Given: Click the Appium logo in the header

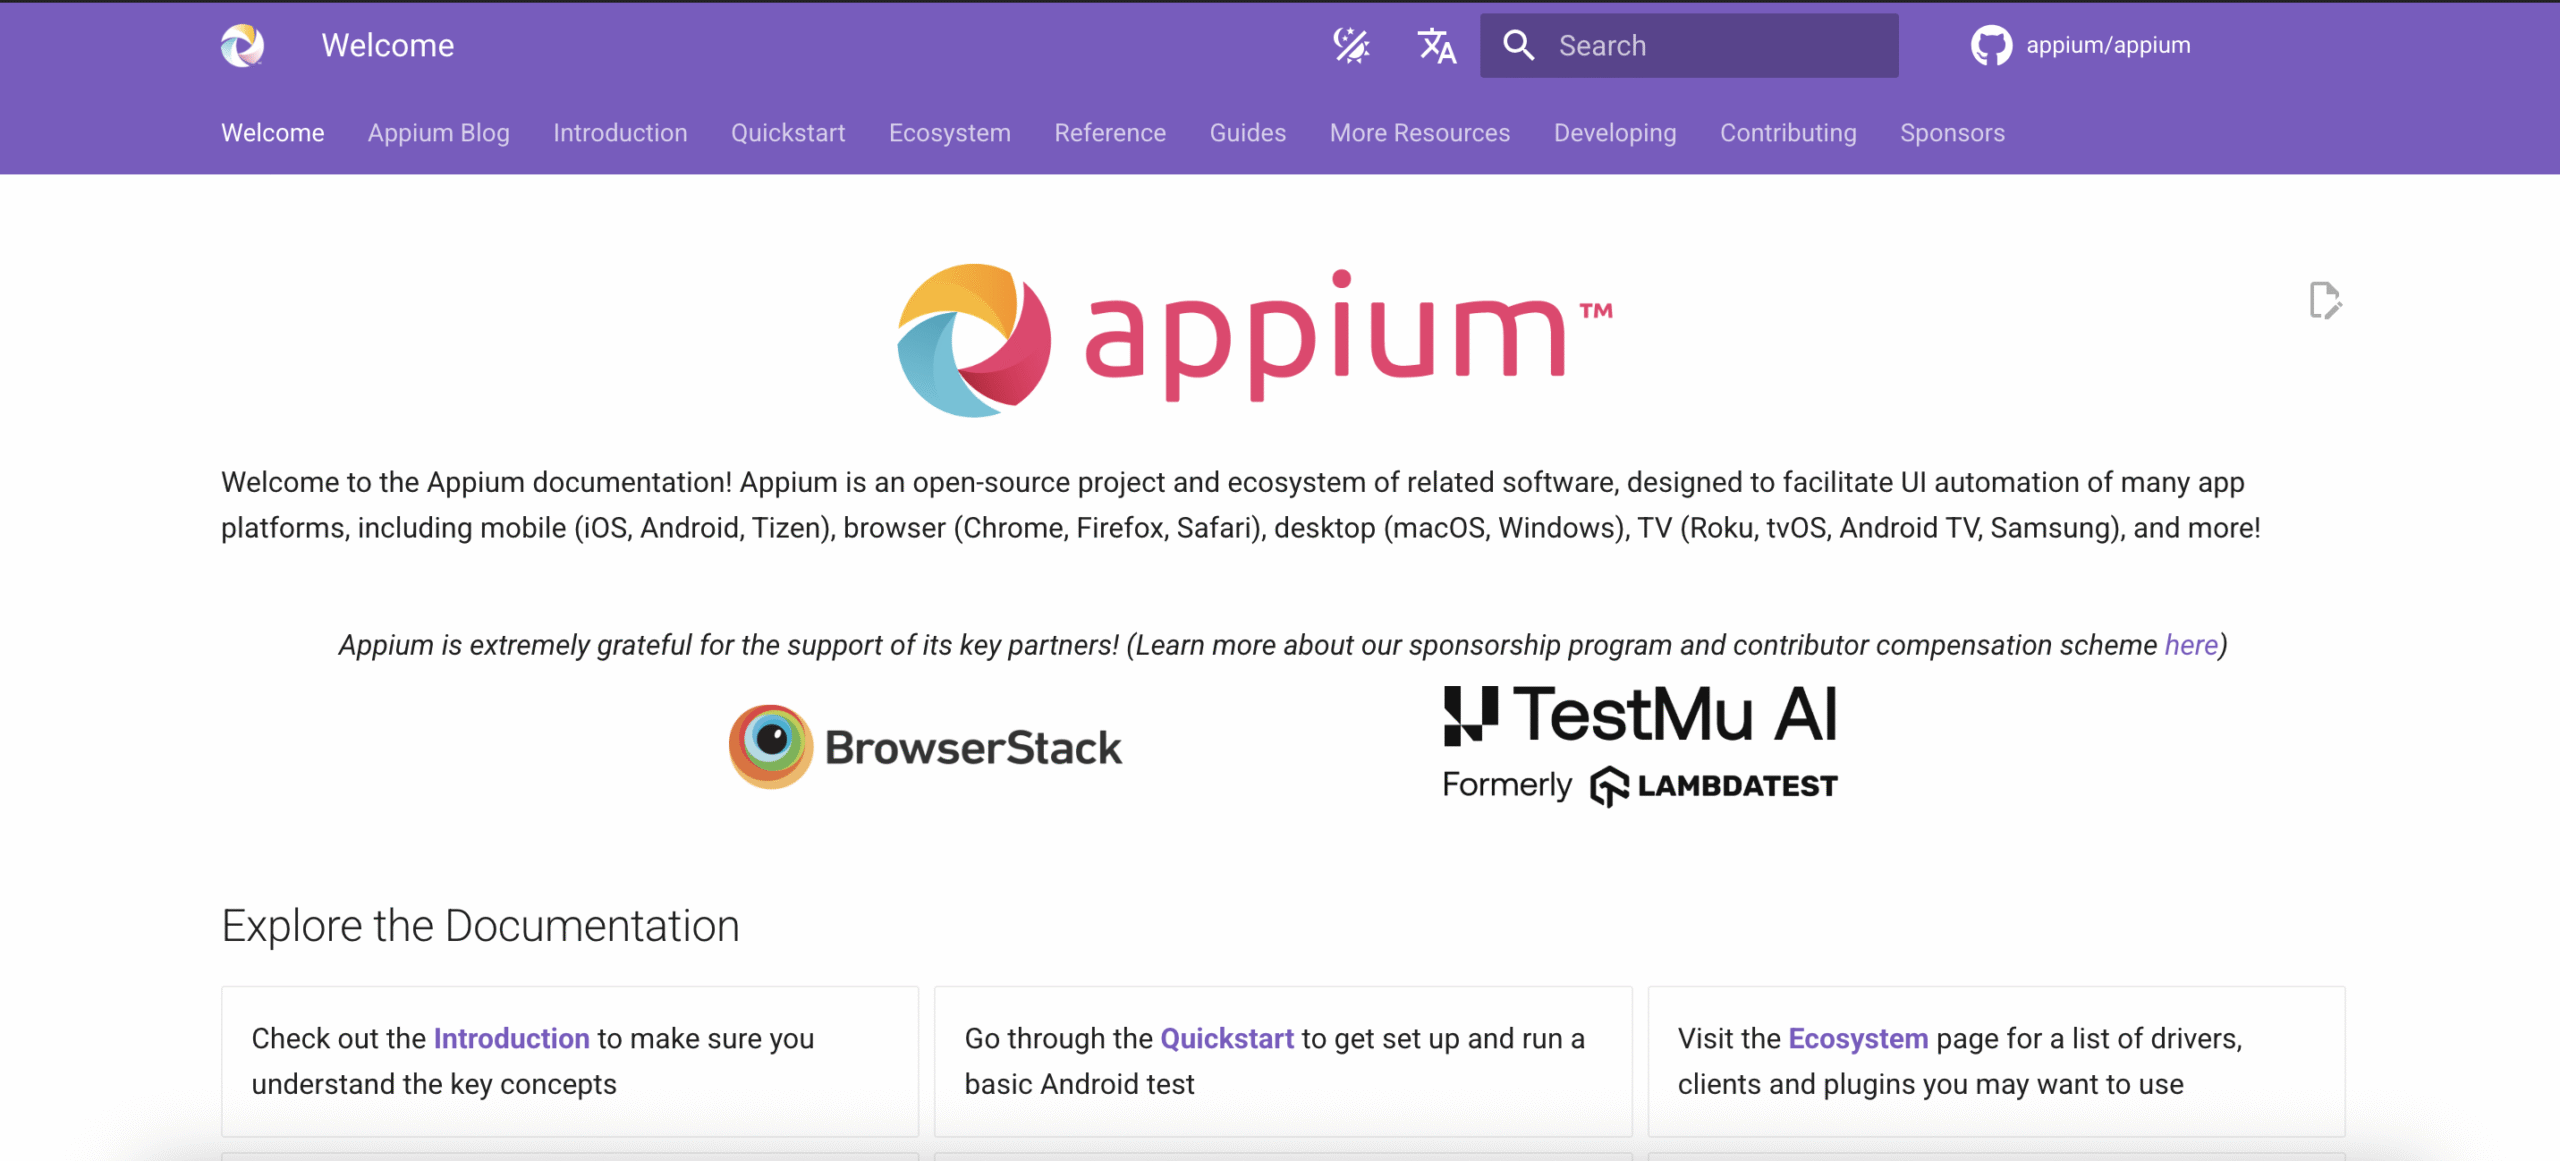Looking at the screenshot, I should (x=242, y=45).
